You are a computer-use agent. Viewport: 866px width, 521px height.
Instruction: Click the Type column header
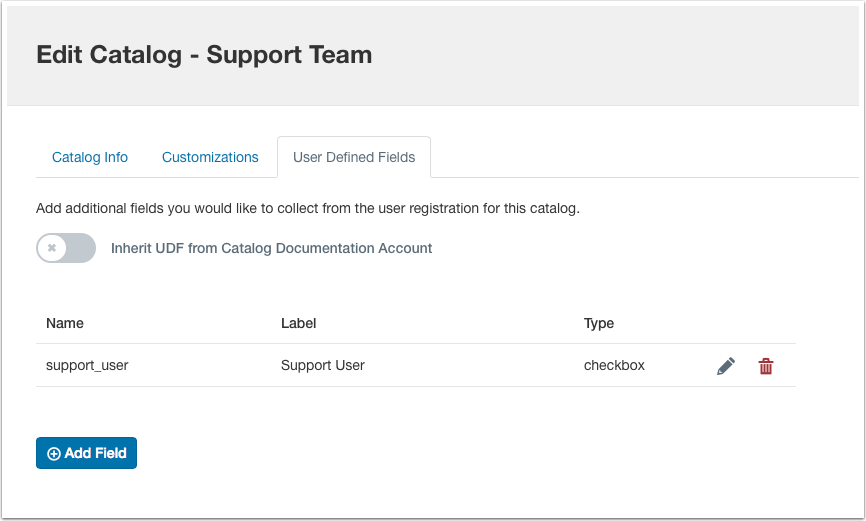pos(599,323)
